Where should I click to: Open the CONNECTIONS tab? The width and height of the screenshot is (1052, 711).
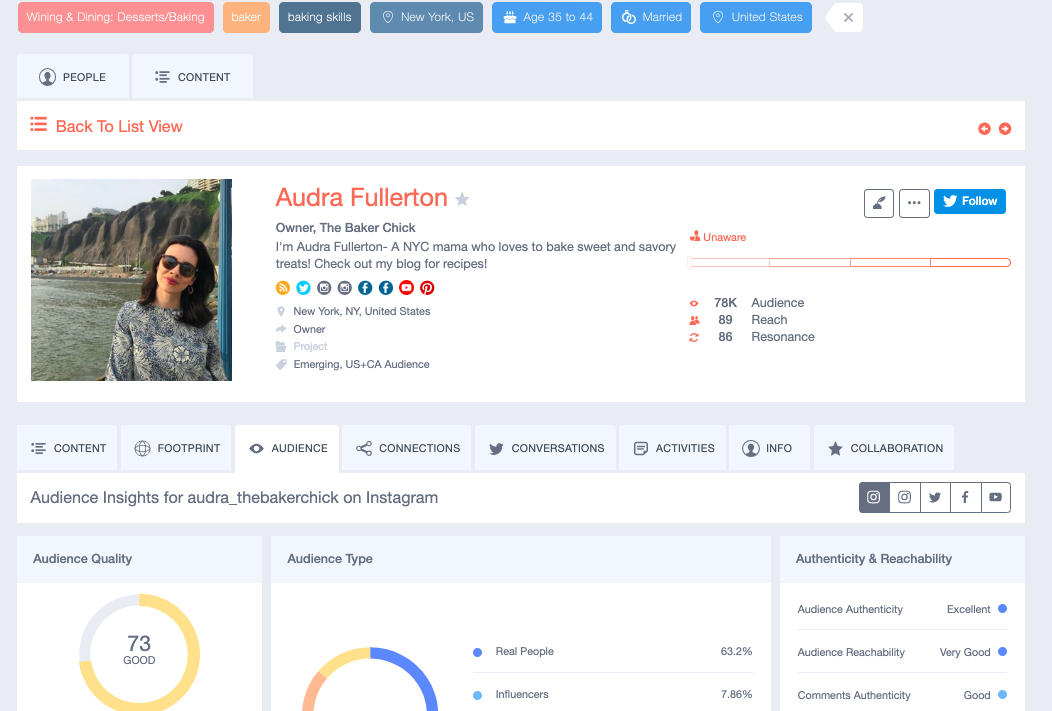click(x=407, y=448)
